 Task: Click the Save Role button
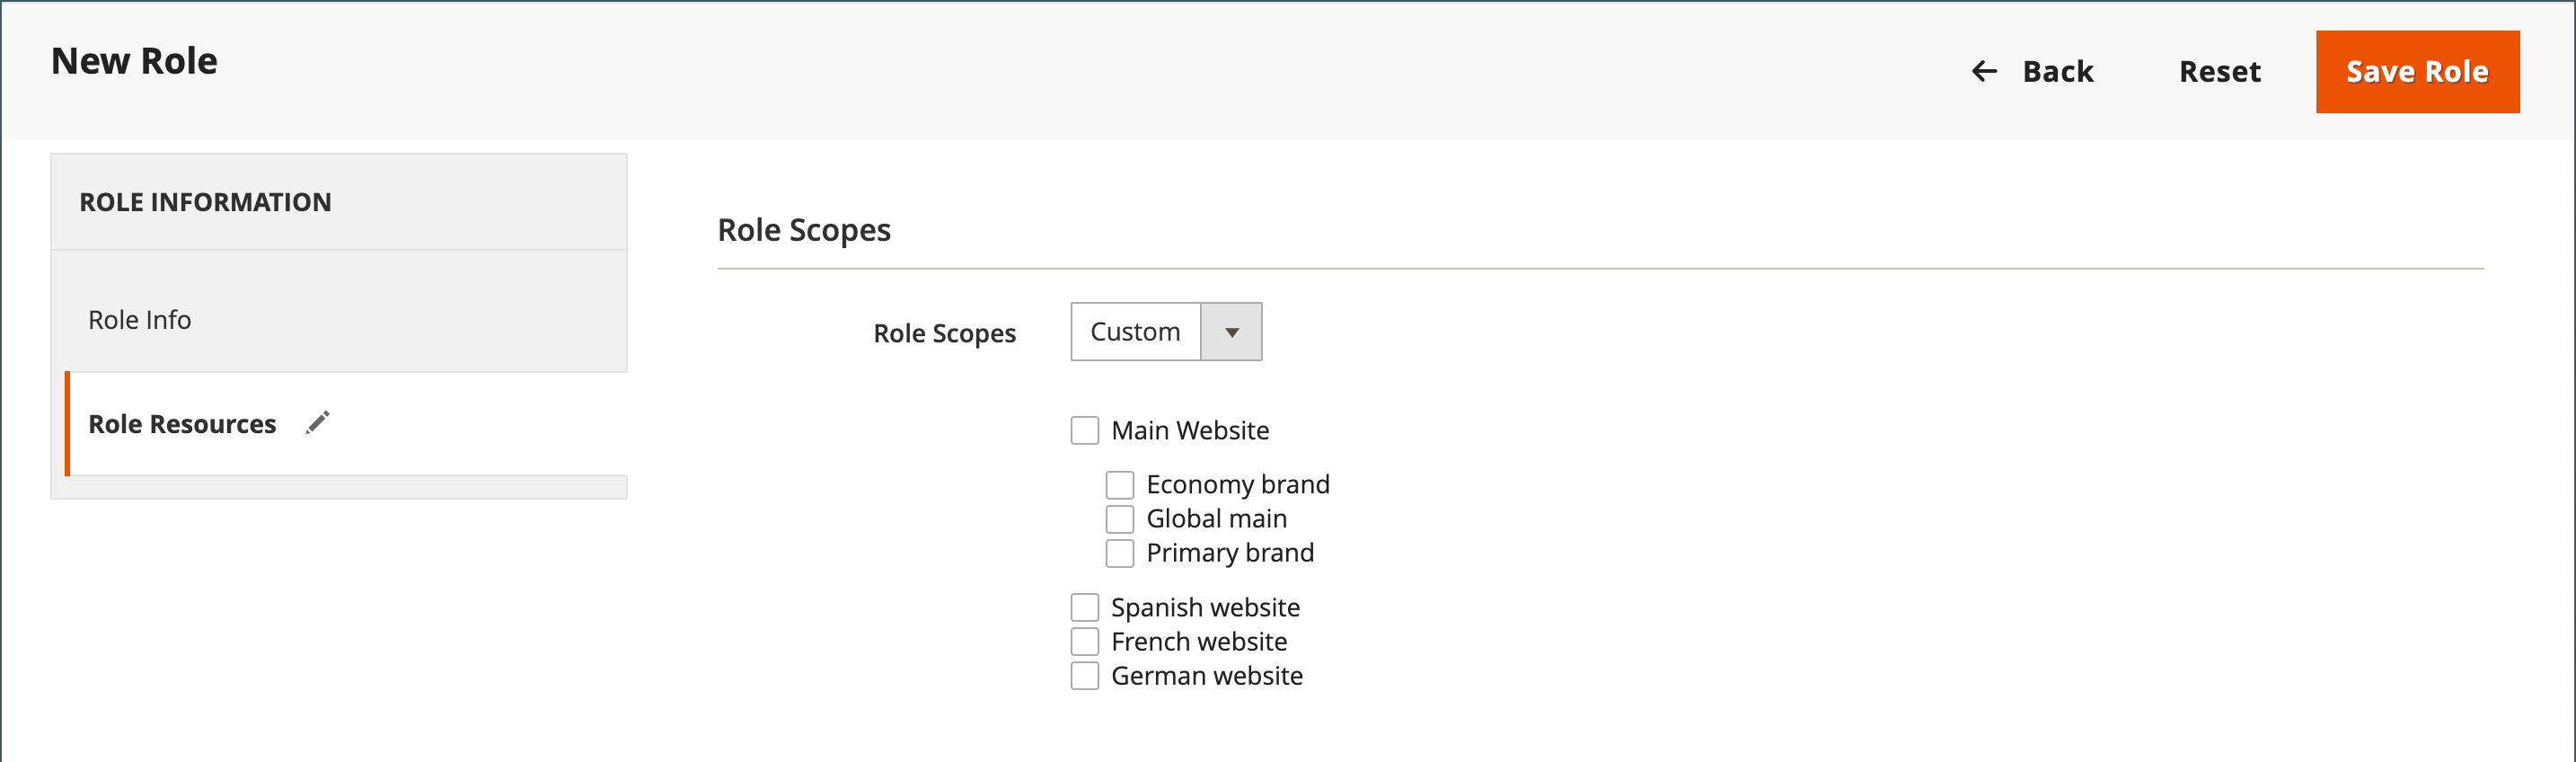point(2416,72)
